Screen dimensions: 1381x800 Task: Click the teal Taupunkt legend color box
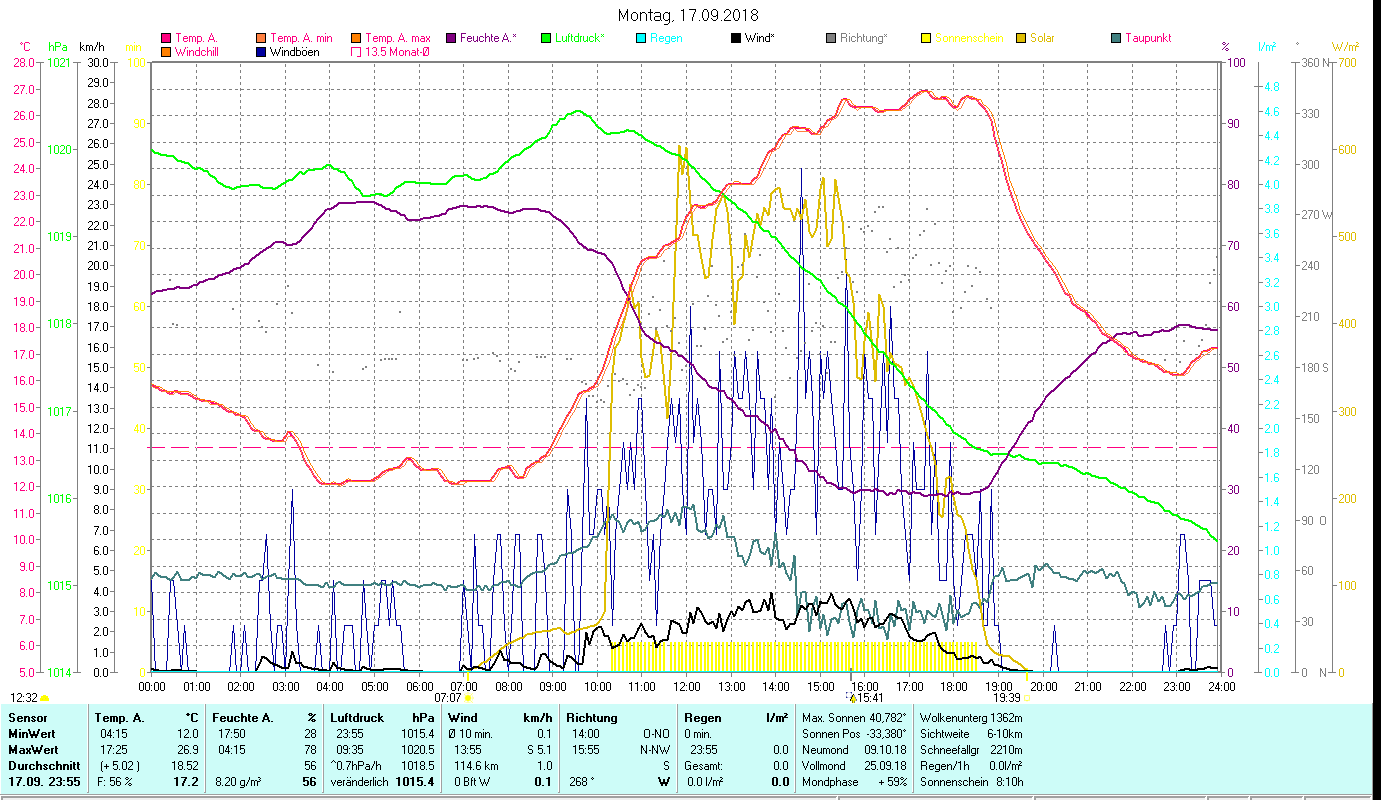pyautogui.click(x=1116, y=39)
